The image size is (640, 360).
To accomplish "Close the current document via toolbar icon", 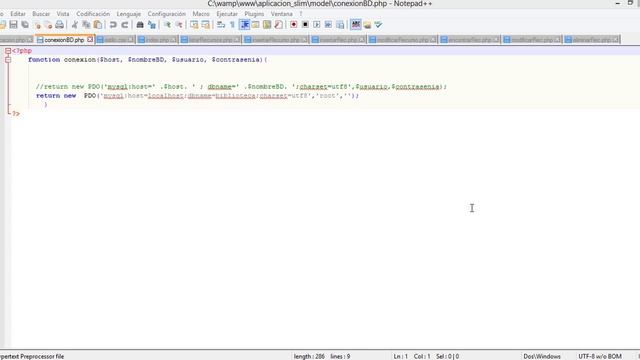I will pos(37,25).
